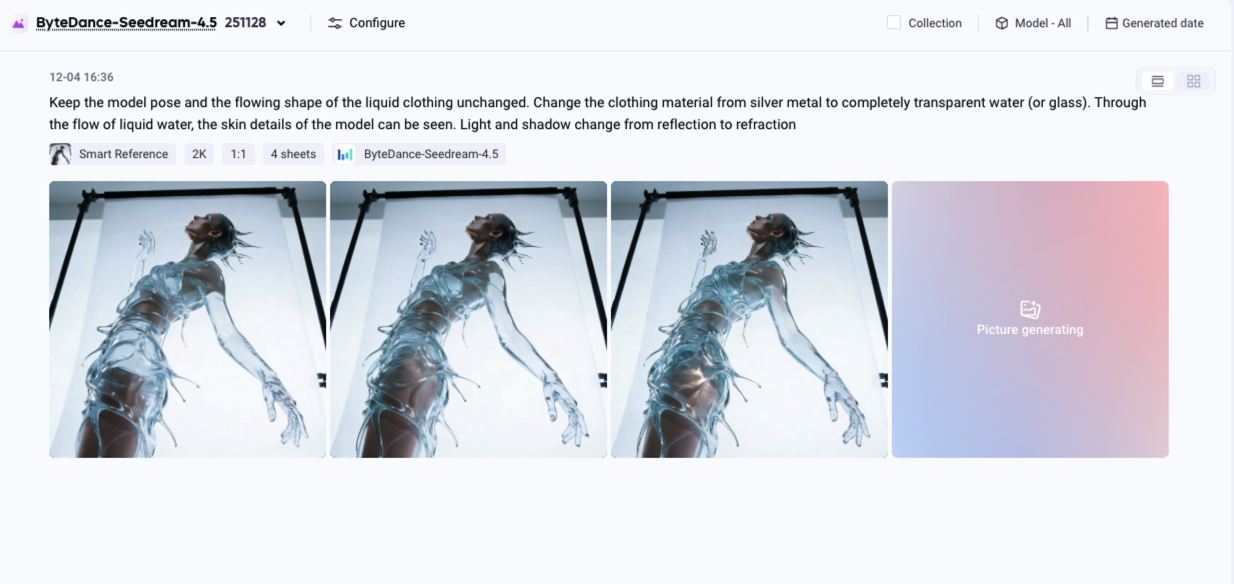Click the 4 sheets tag
The width and height of the screenshot is (1234, 584).
point(293,154)
